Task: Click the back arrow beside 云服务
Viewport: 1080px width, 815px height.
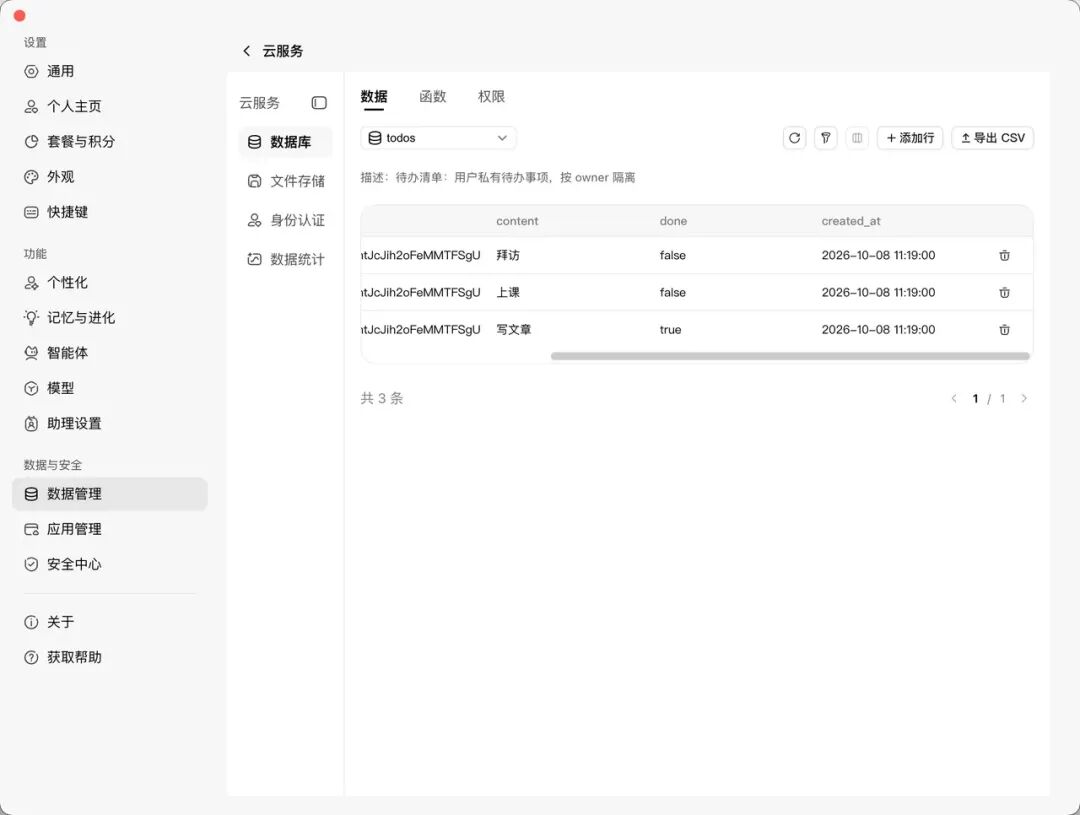Action: tap(247, 51)
